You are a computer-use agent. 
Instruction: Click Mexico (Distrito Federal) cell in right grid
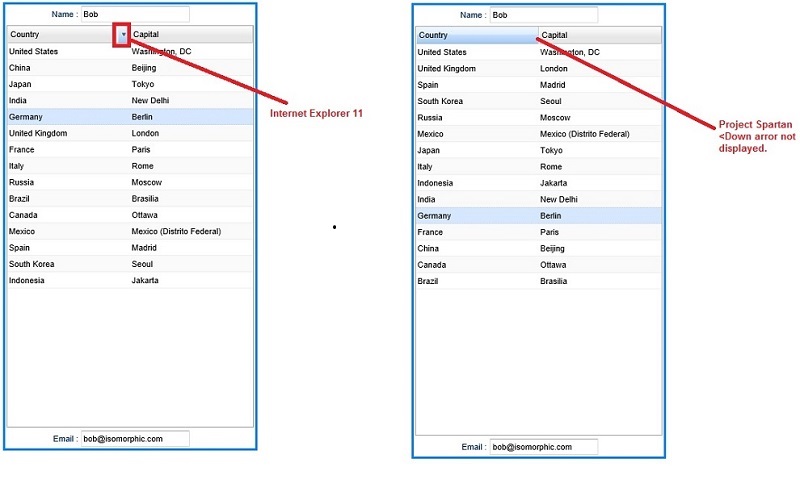click(586, 134)
